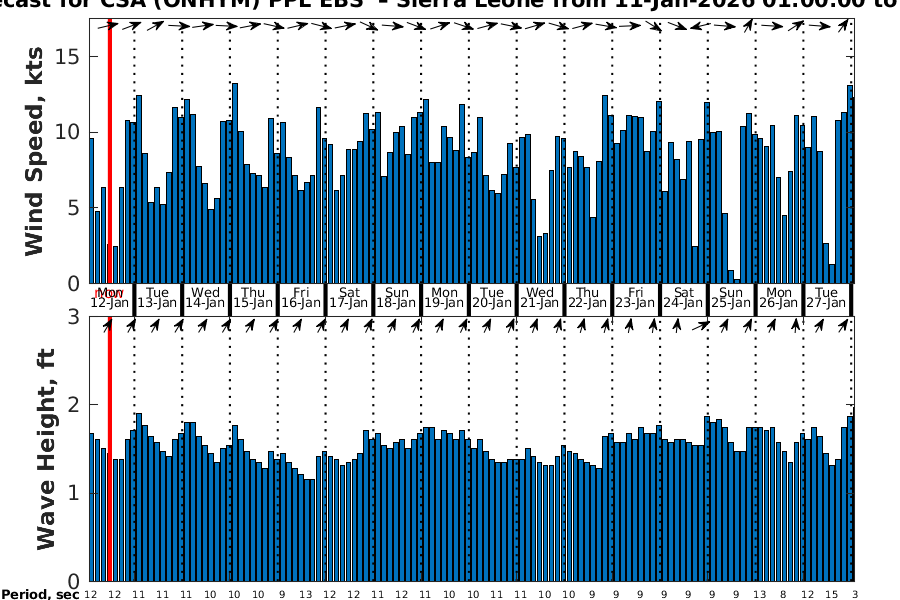This screenshot has height=600, width=900.
Task: Click the 2 tick on wave height axis
Action: [74, 404]
